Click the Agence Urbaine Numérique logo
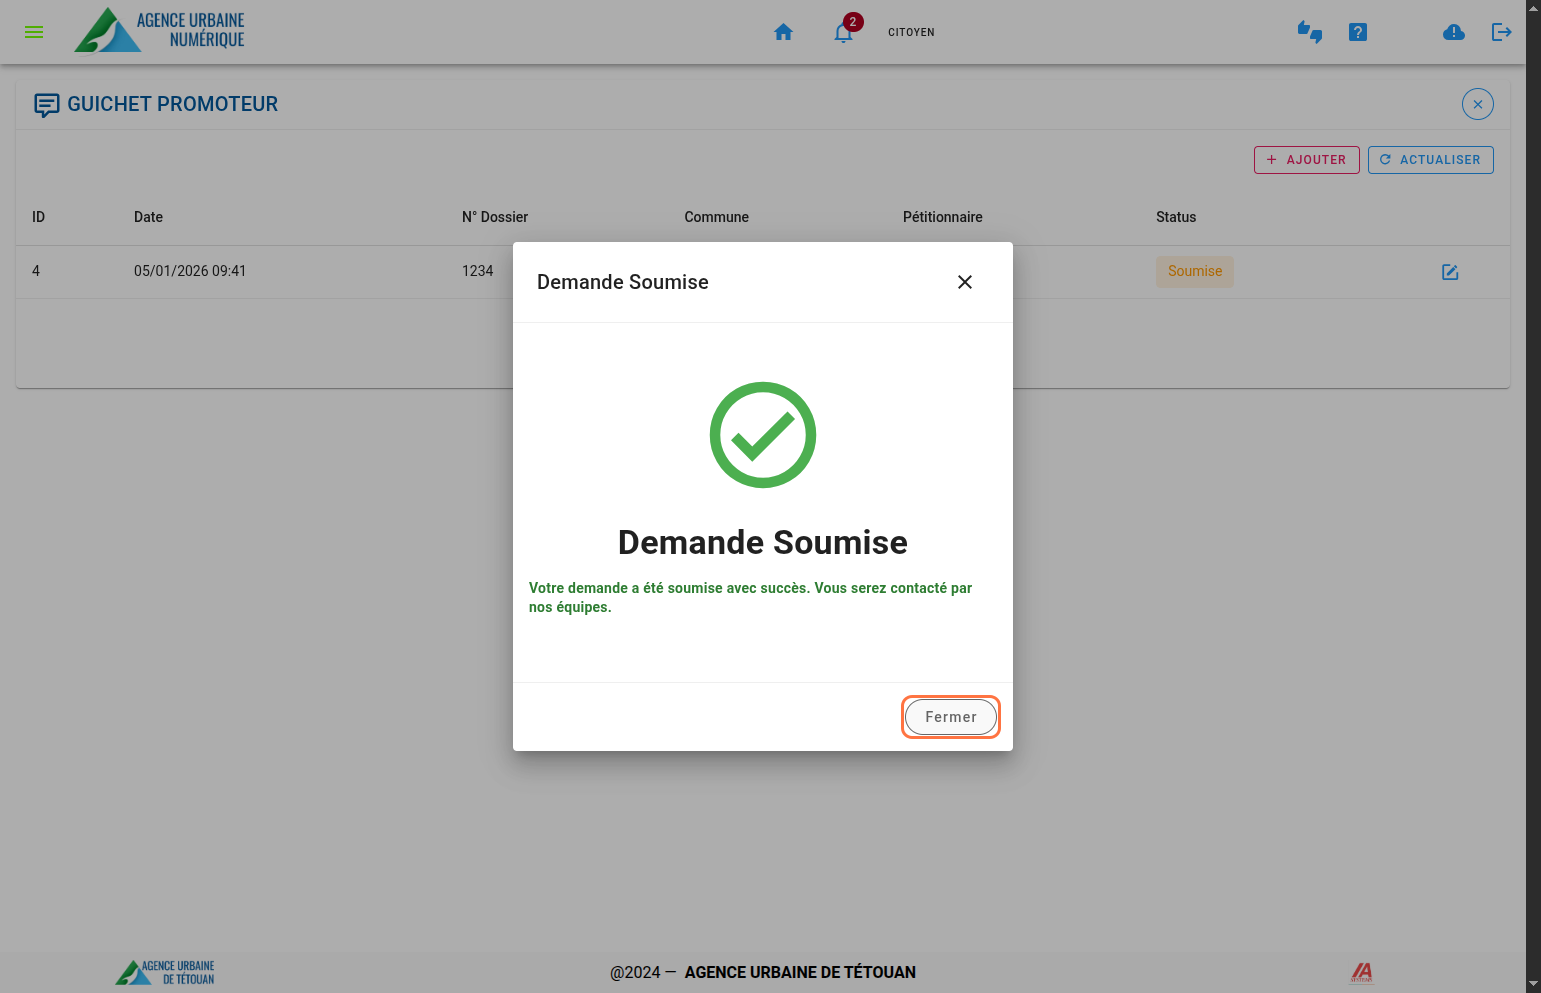 (160, 30)
